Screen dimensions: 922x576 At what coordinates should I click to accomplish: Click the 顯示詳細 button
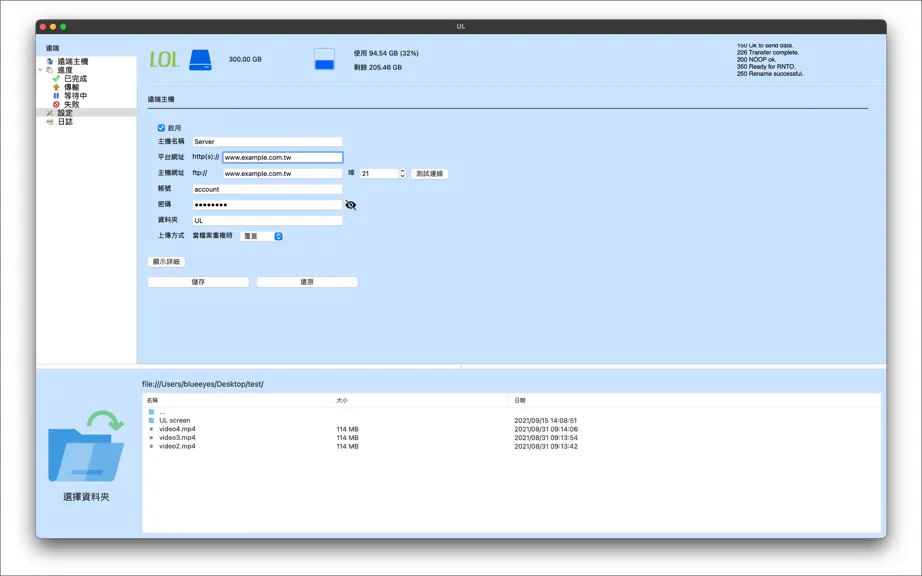[x=166, y=262]
